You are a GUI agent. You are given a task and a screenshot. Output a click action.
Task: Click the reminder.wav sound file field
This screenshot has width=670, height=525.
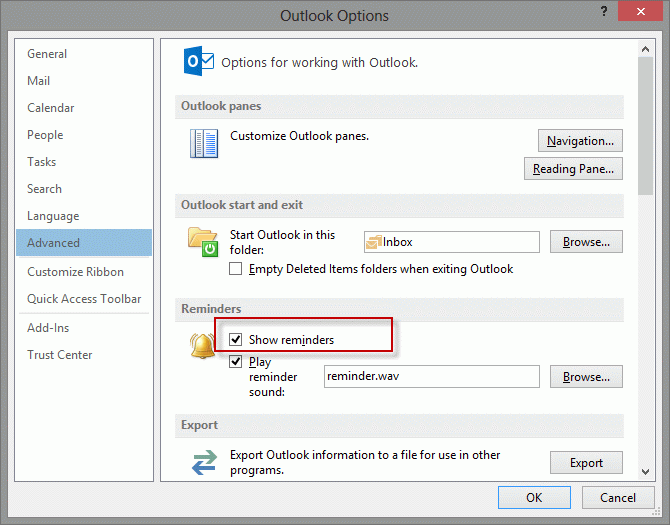click(432, 376)
